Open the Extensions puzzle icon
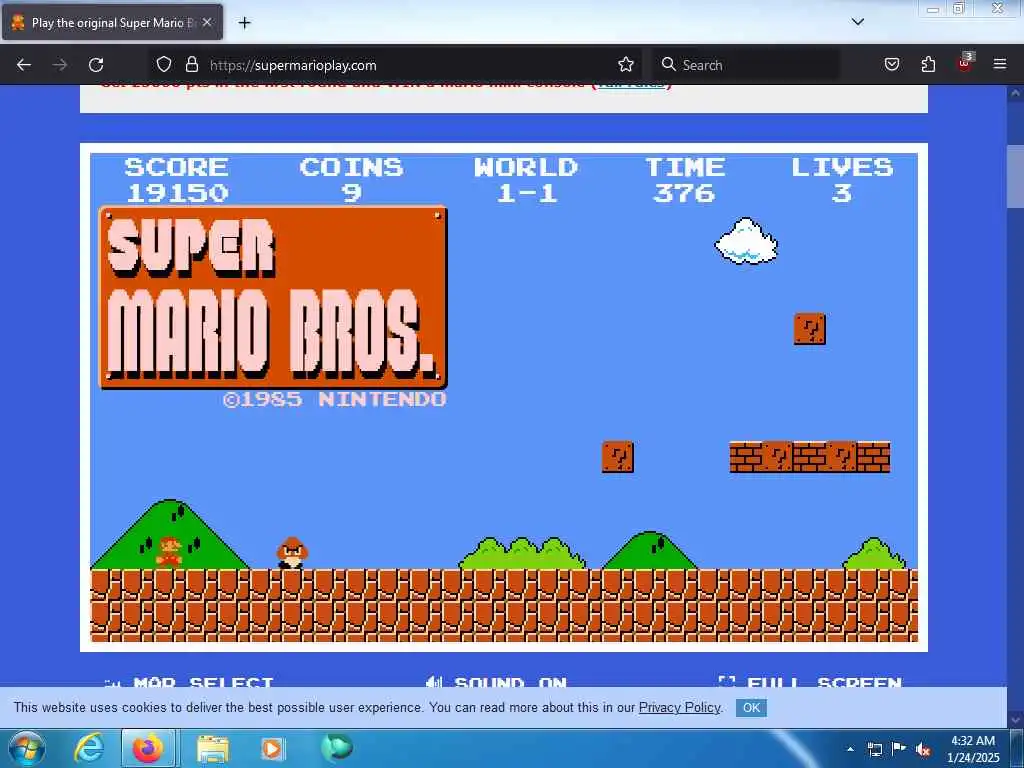Screen dimensions: 1024x768 [x=928, y=65]
